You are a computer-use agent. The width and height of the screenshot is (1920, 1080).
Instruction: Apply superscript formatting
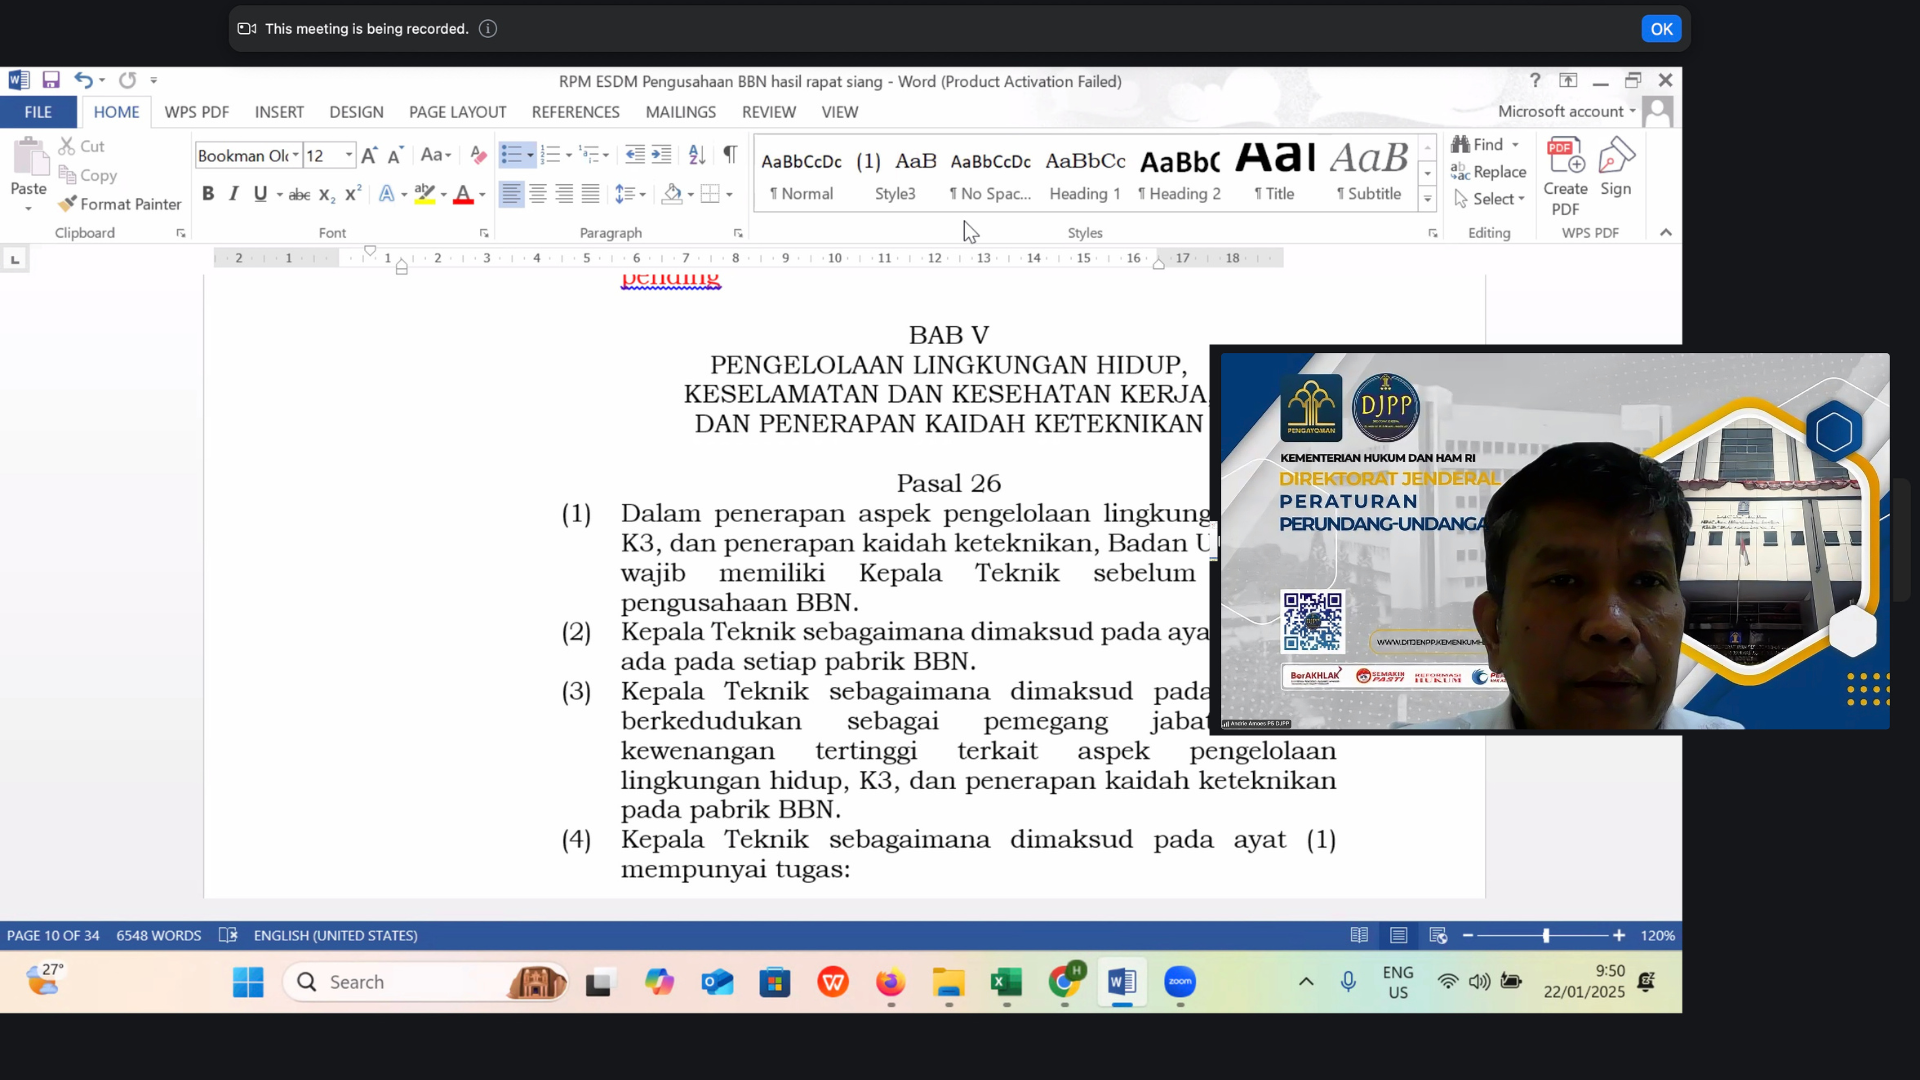[353, 195]
